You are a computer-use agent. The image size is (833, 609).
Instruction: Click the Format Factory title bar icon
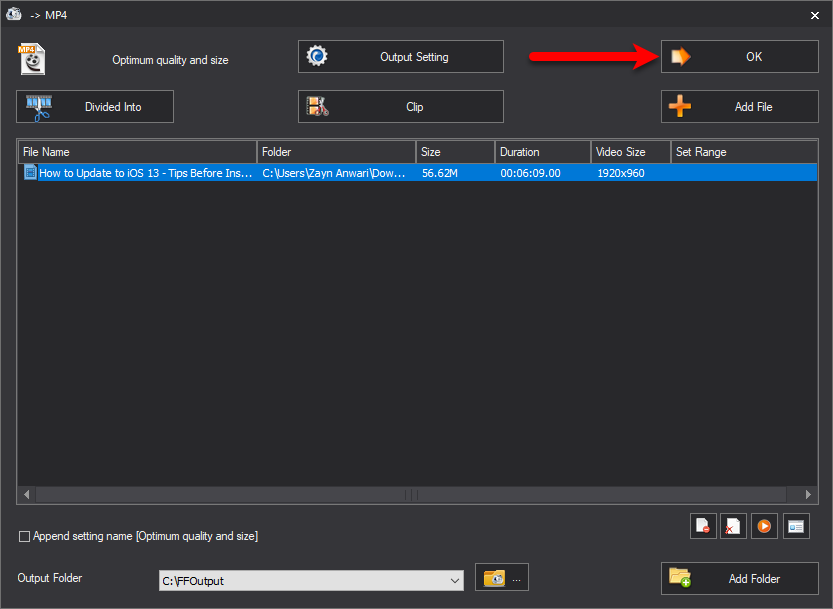(x=14, y=14)
